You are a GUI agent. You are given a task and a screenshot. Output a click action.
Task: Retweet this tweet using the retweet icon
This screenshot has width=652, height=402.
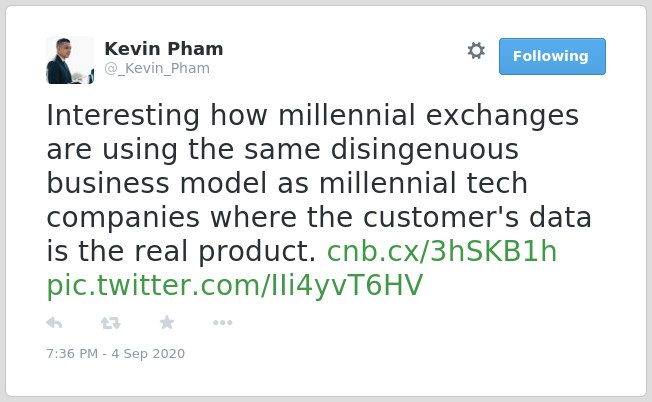coord(111,323)
